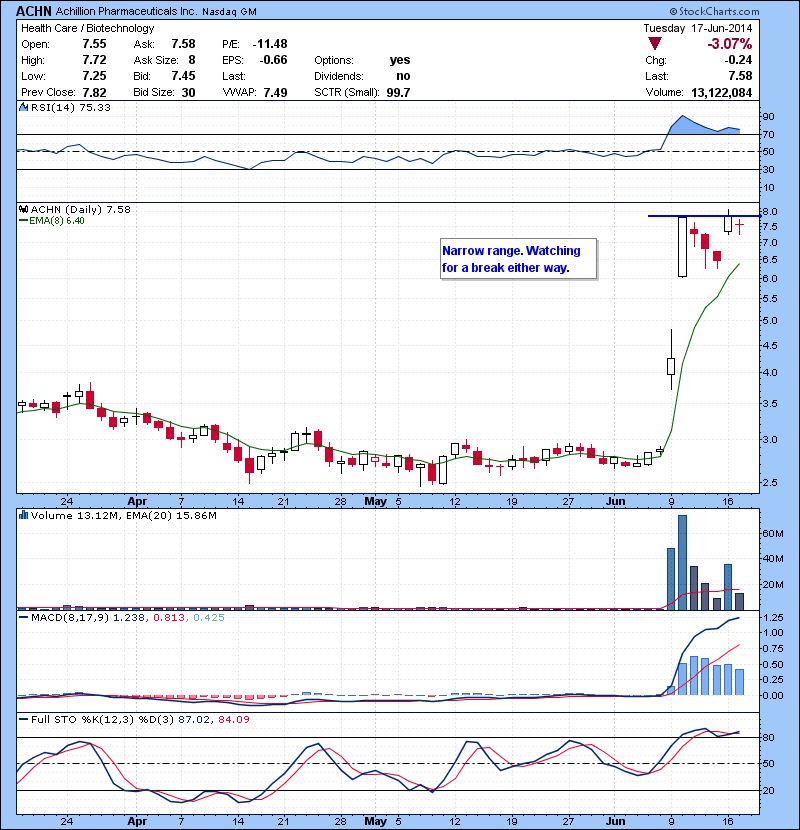
Task: Click the EPS value -0.66
Action: [273, 60]
